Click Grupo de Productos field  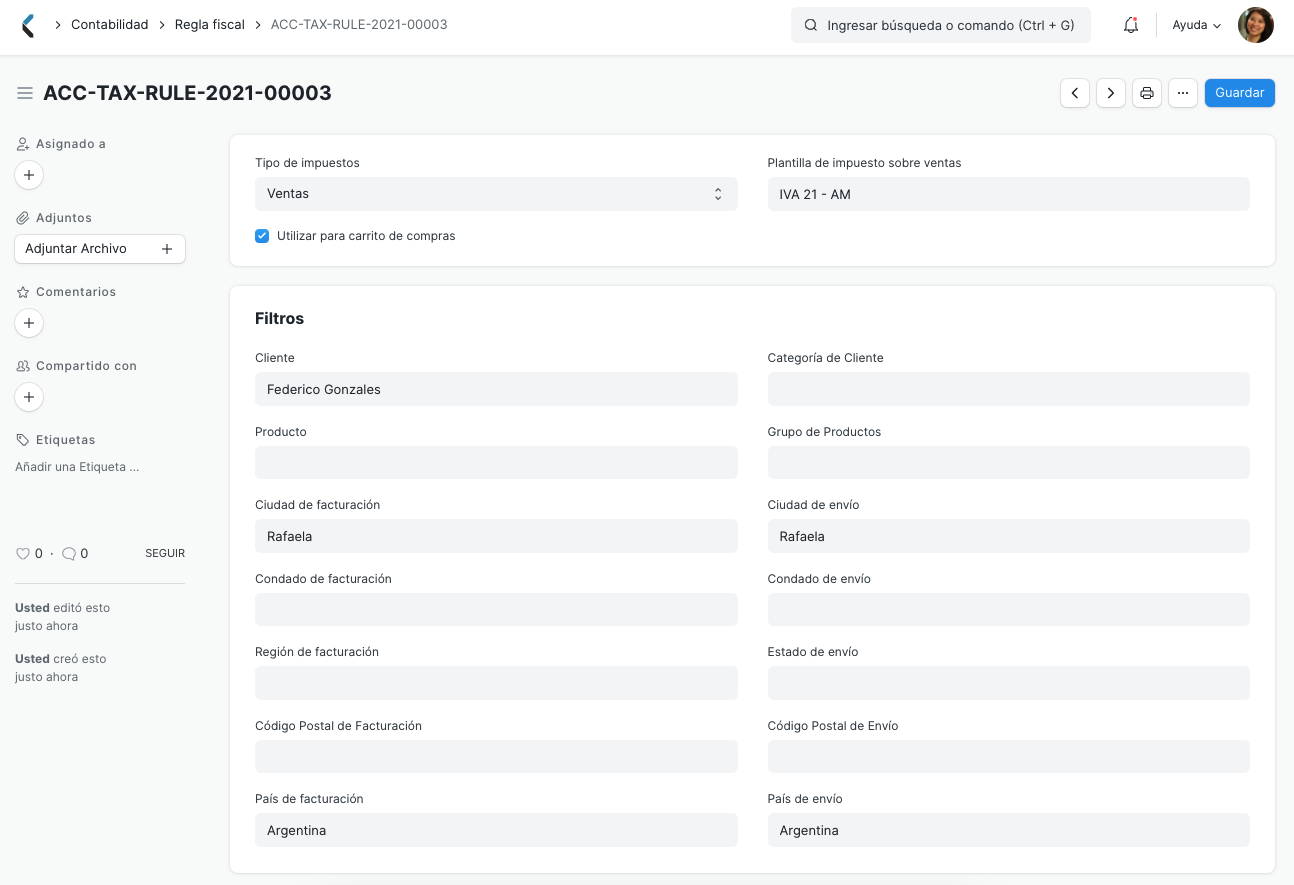1009,463
